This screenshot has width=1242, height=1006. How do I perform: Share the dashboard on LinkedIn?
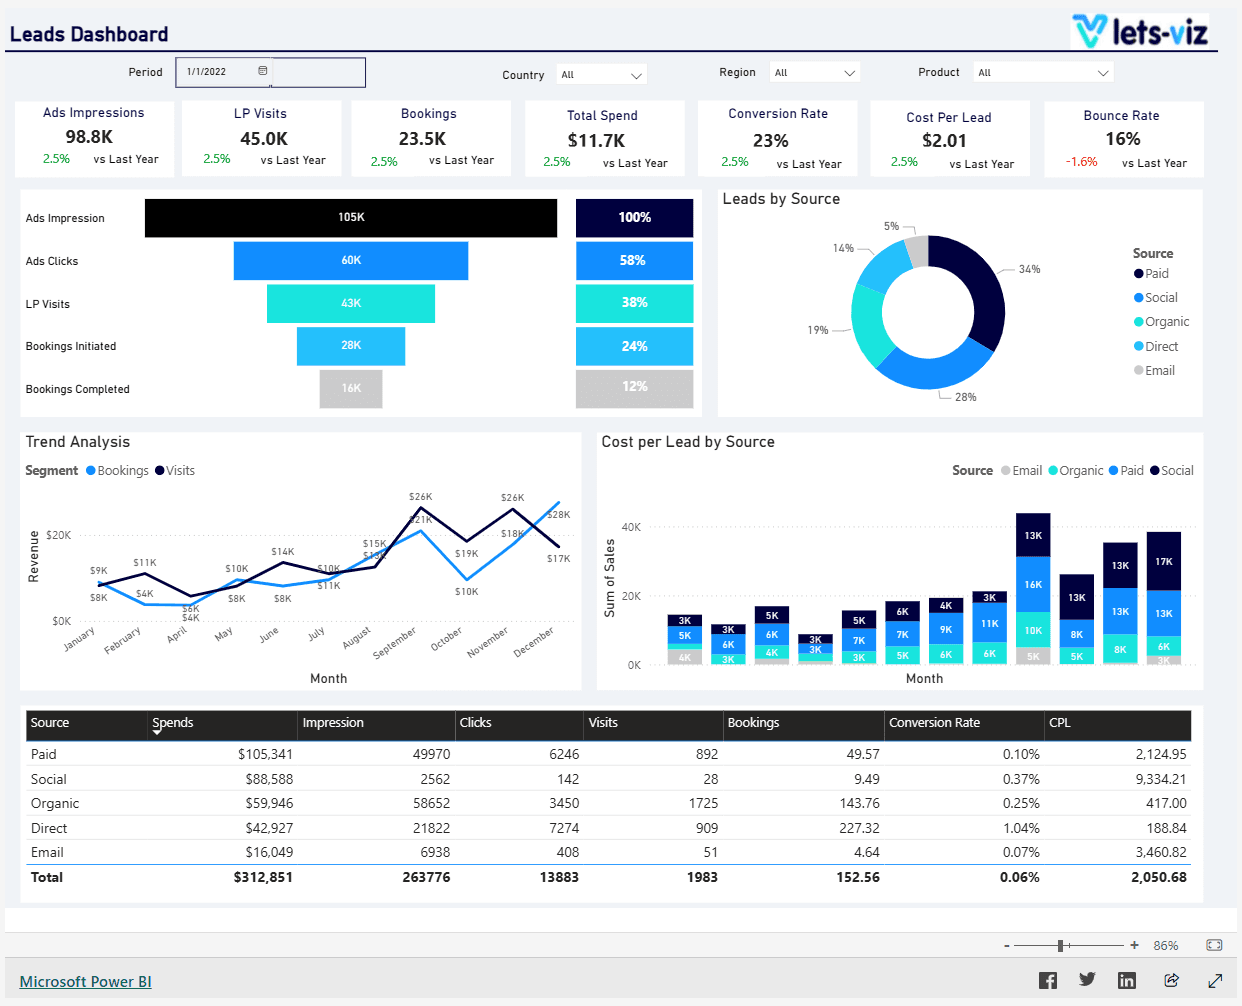[x=1127, y=980]
